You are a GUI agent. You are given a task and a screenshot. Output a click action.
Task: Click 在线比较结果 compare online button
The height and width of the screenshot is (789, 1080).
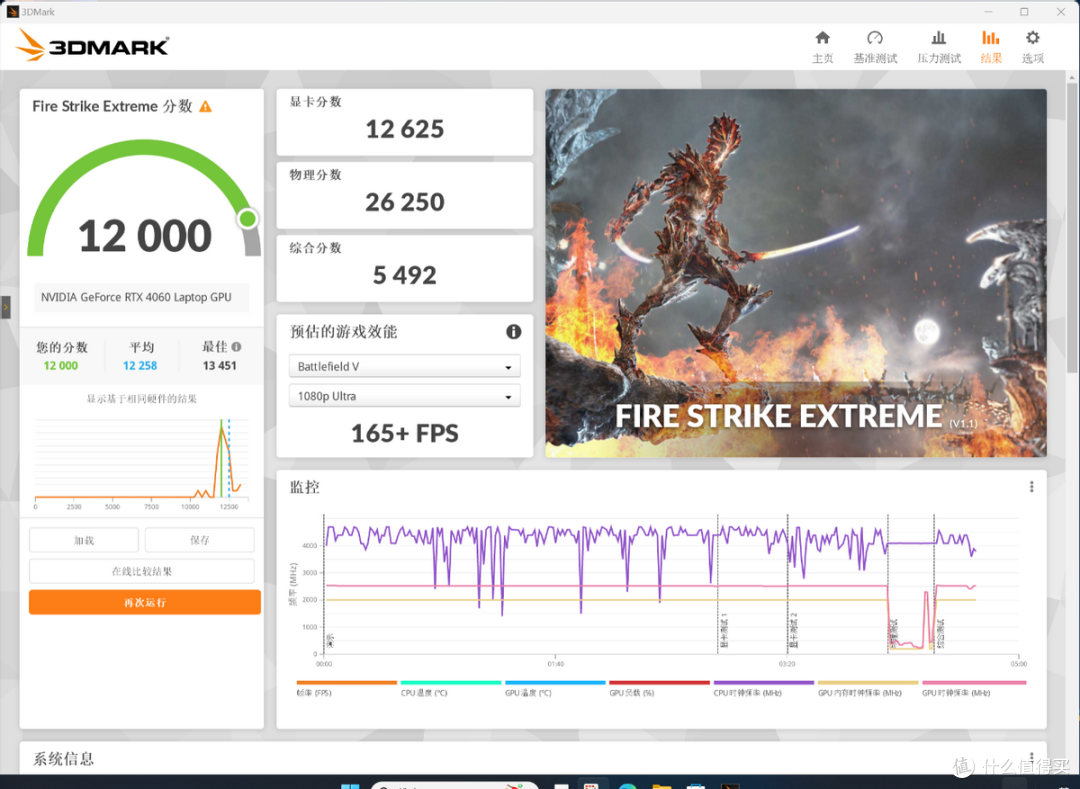coord(142,571)
